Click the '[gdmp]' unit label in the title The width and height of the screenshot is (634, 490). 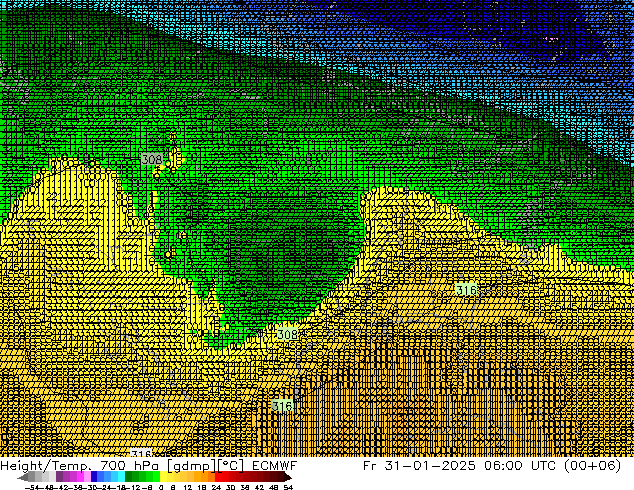(x=192, y=466)
